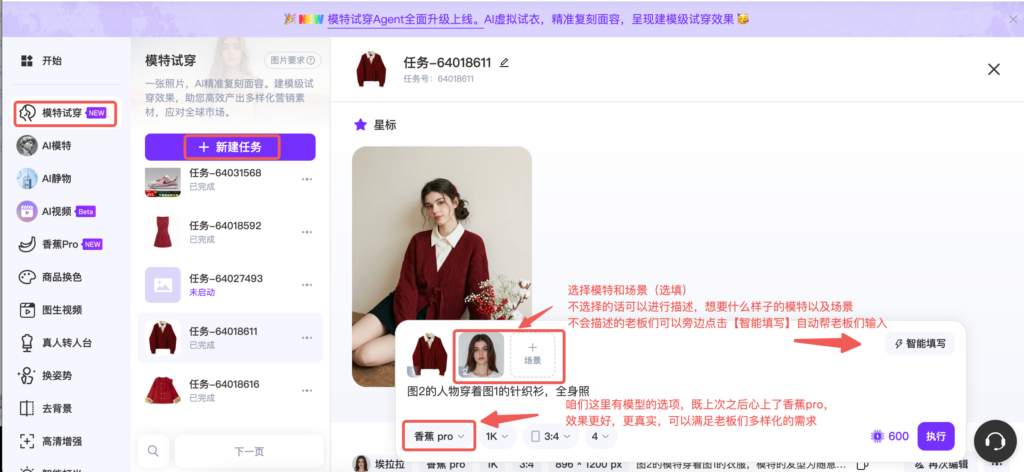
Task: Click the 智能填写 button
Action: click(919, 344)
